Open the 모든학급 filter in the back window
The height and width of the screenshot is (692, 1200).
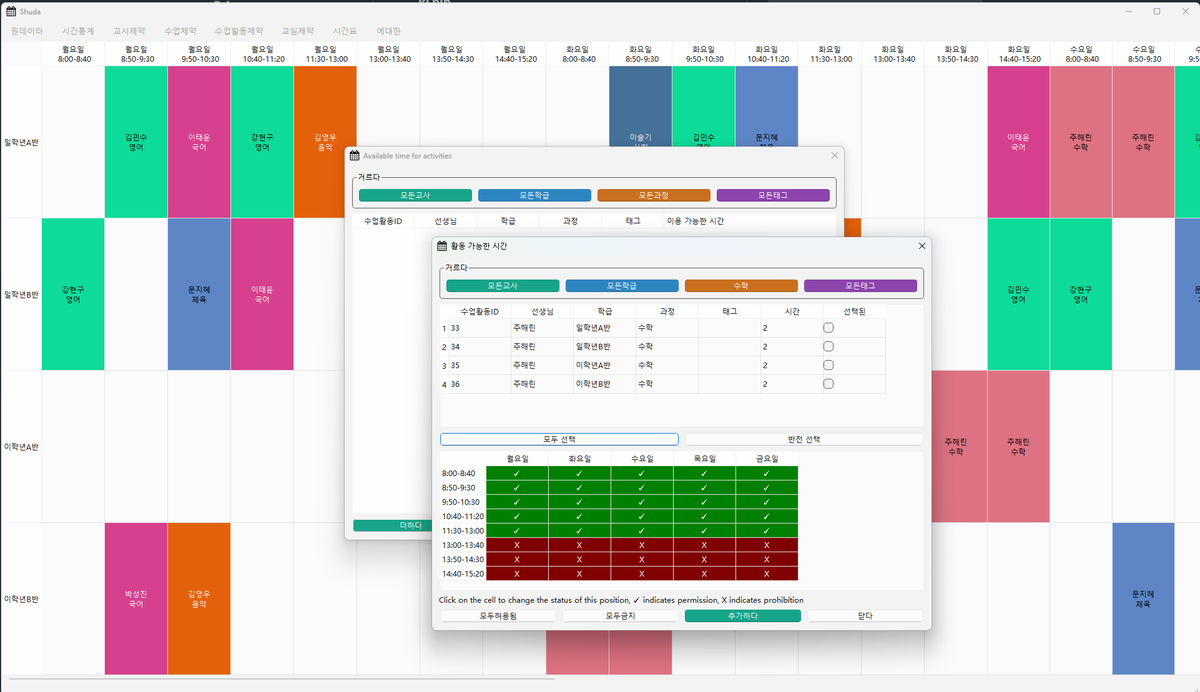[x=534, y=195]
